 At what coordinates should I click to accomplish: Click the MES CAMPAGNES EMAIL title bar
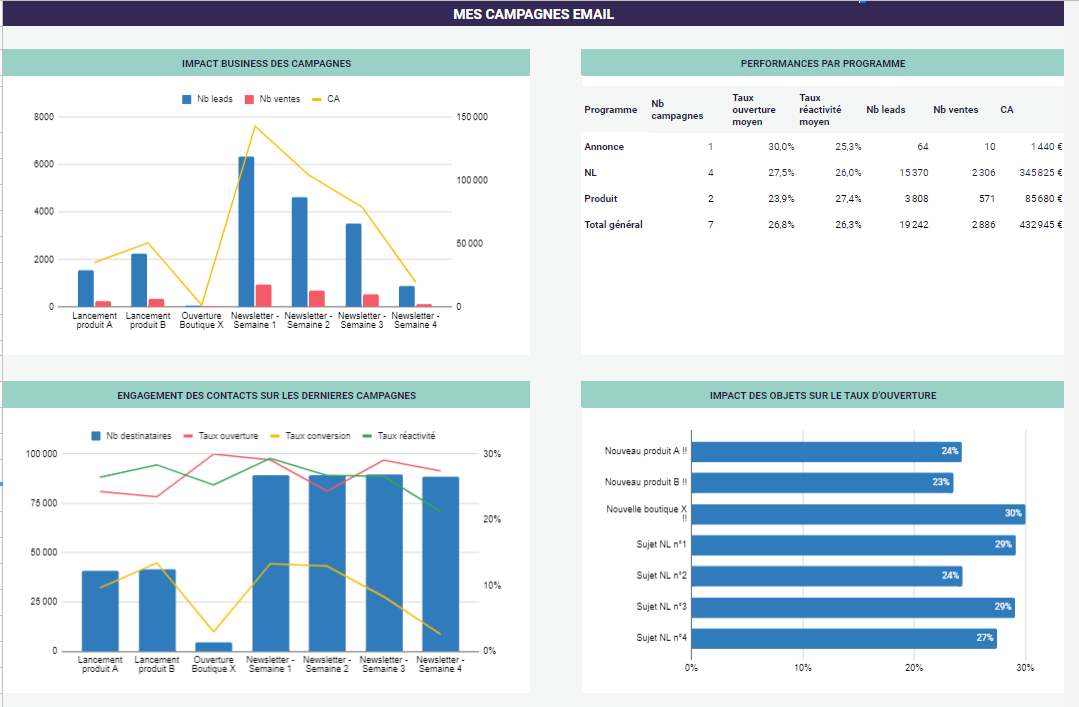(539, 14)
